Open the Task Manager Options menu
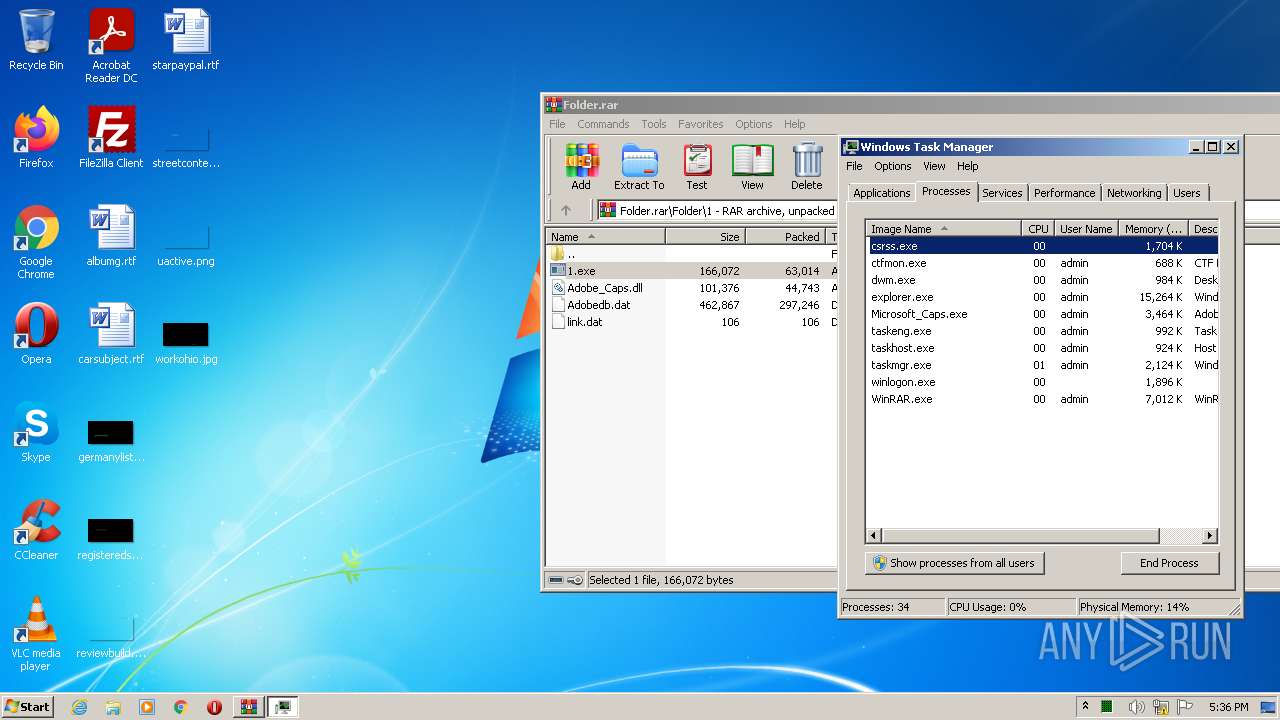This screenshot has height=720, width=1280. click(893, 166)
